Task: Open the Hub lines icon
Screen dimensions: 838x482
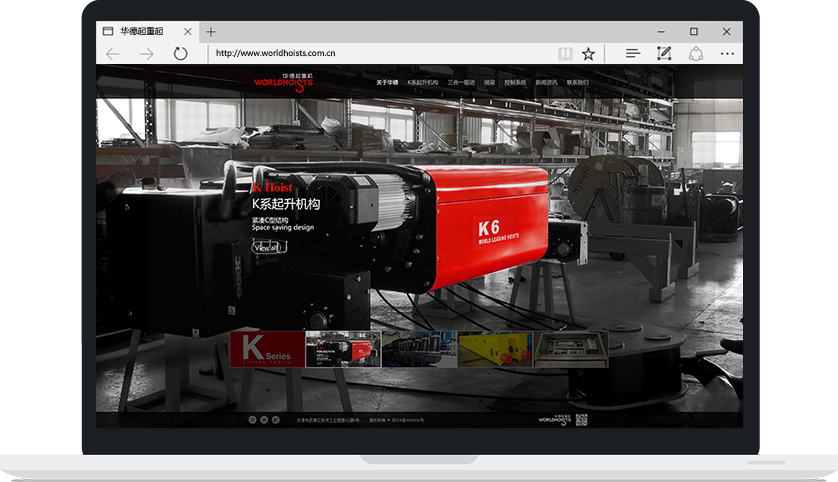Action: 632,54
